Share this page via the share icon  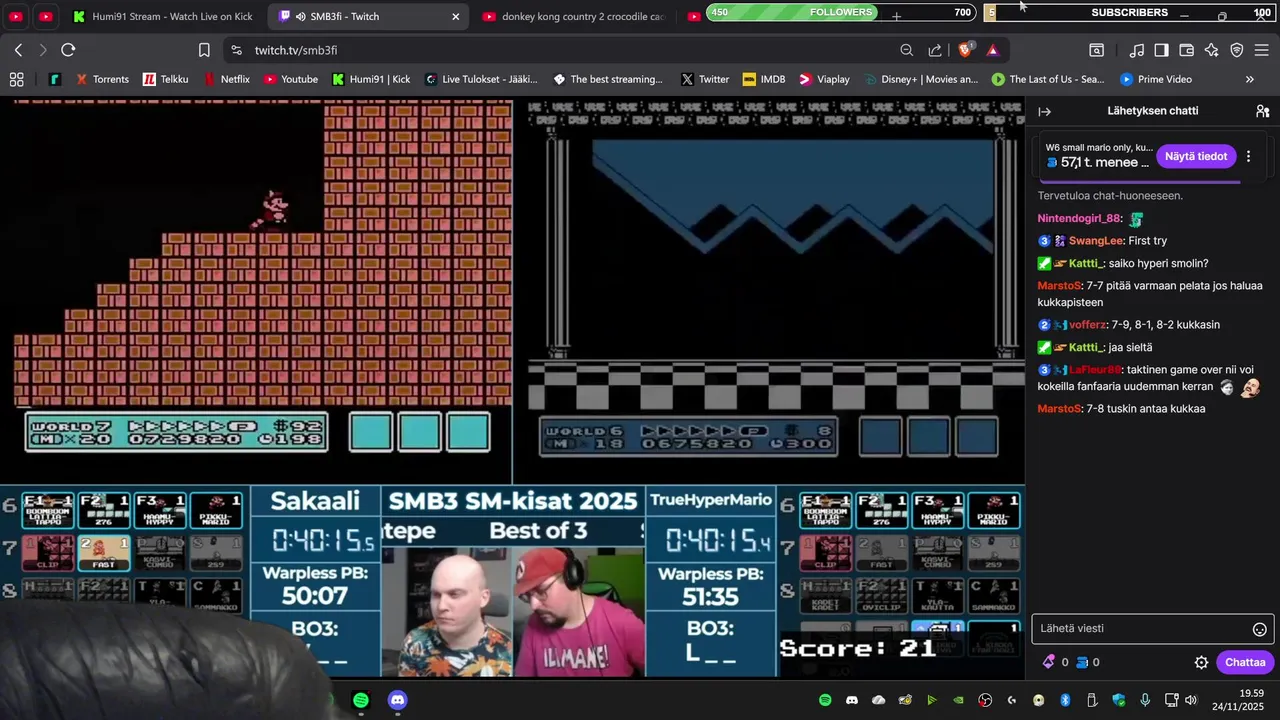point(935,50)
